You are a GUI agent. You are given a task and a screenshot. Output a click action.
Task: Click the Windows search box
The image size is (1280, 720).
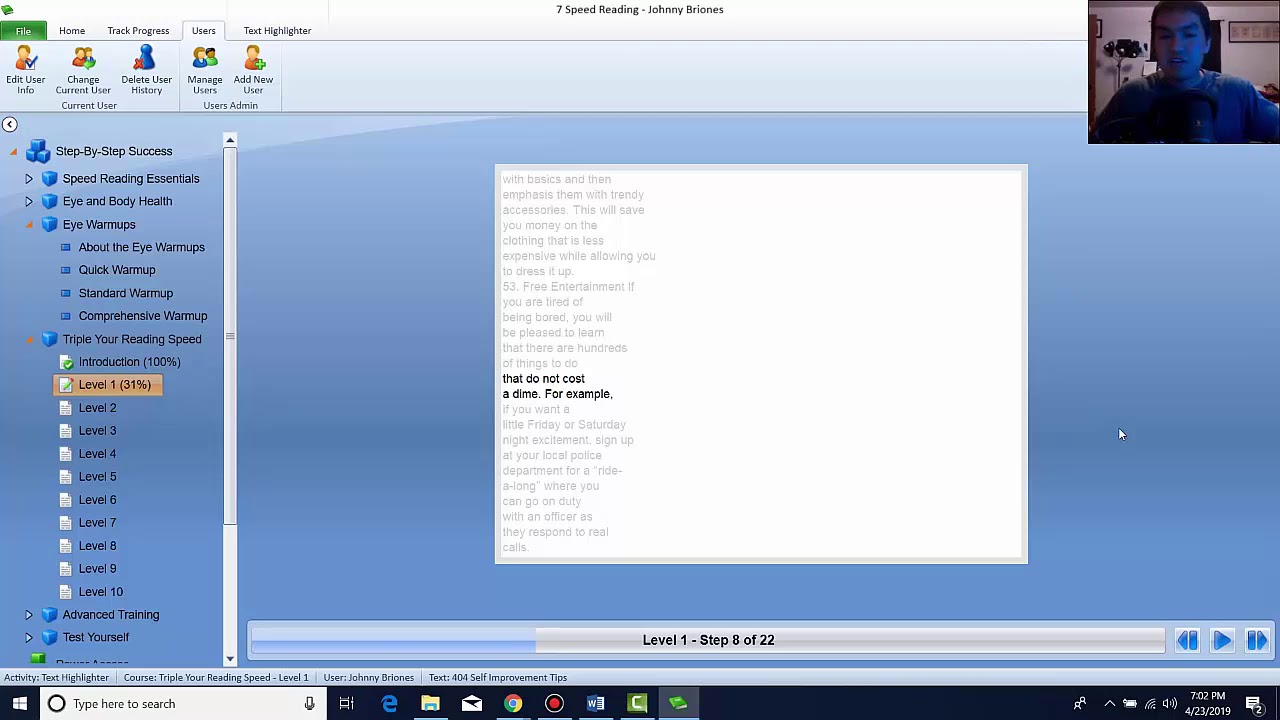[x=182, y=703]
